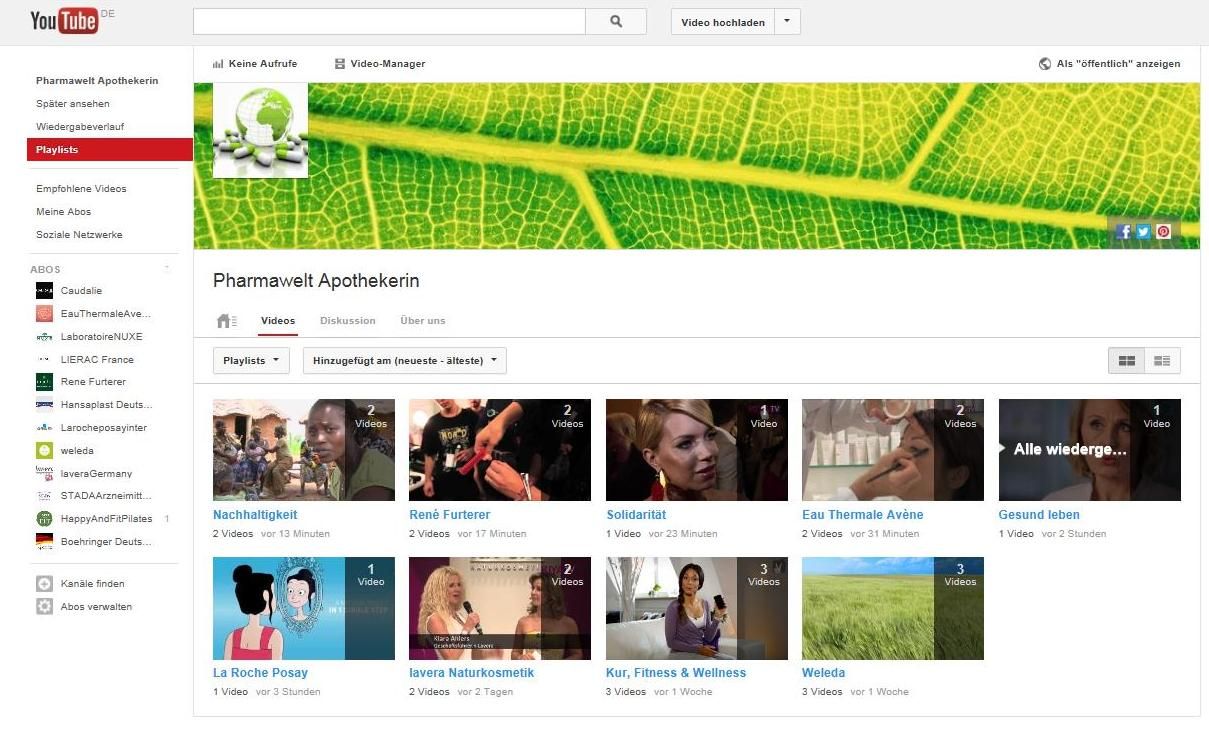Click the LIERAC France subscription
This screenshot has width=1209, height=734.
[x=97, y=360]
